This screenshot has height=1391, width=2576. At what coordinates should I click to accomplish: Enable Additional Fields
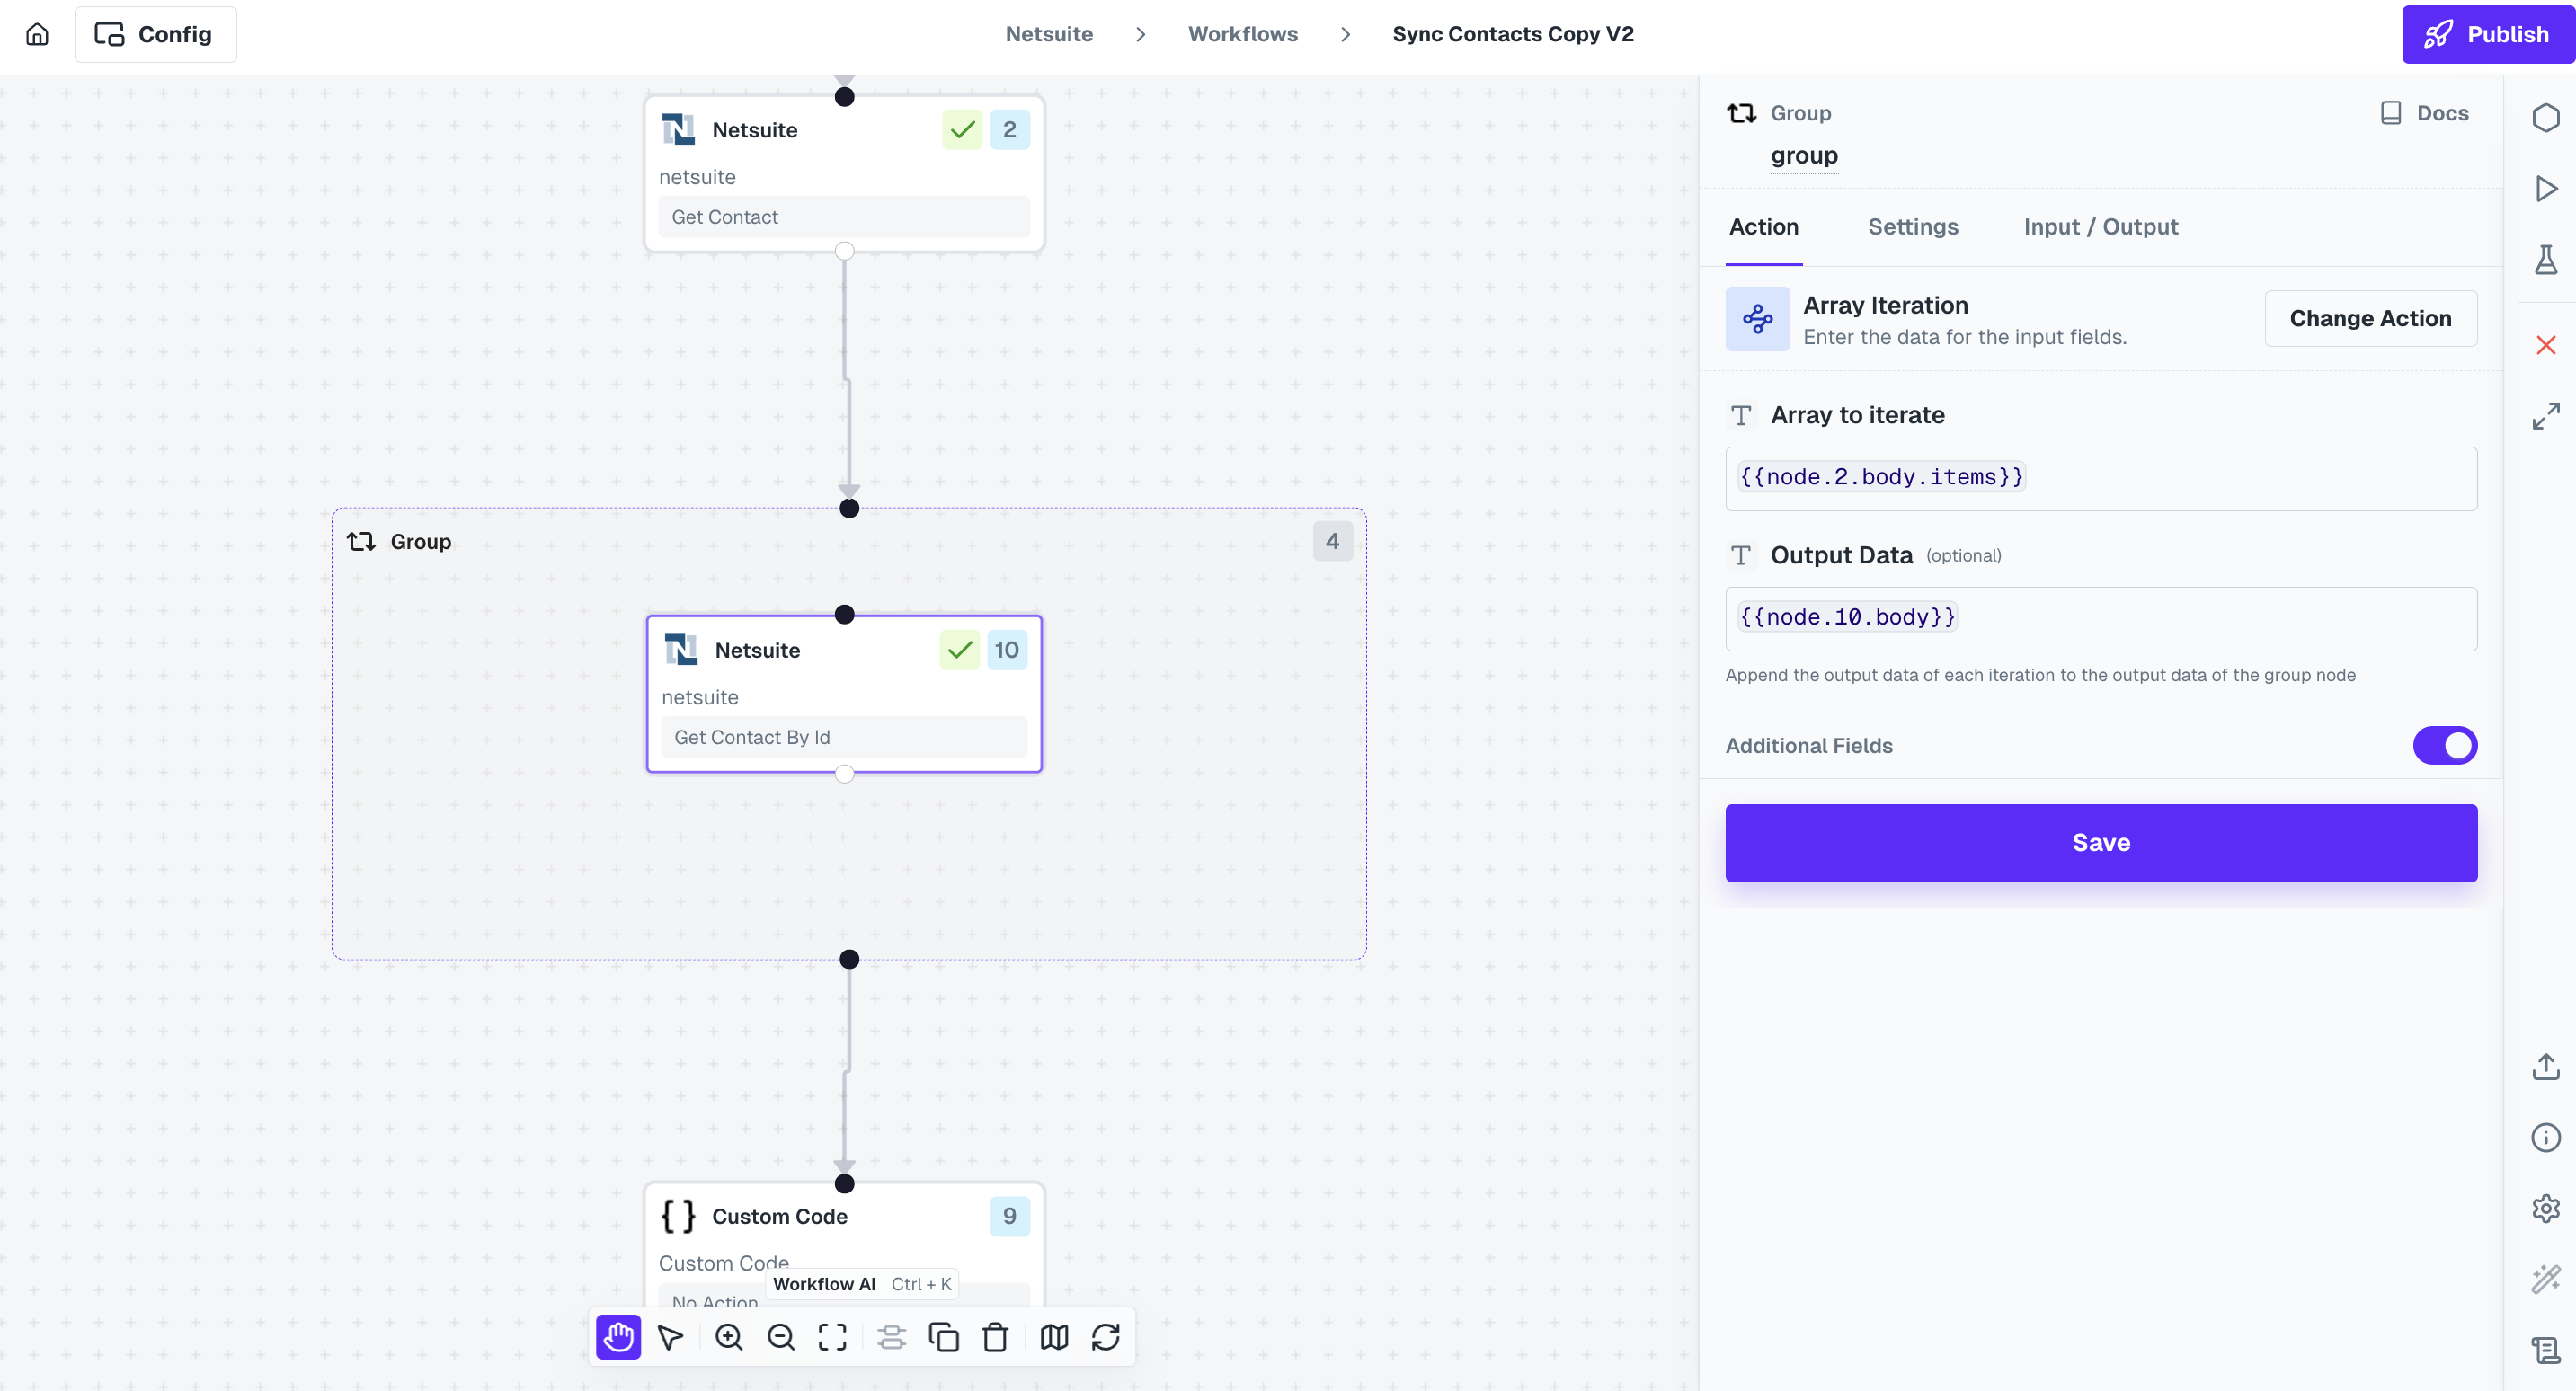2444,745
